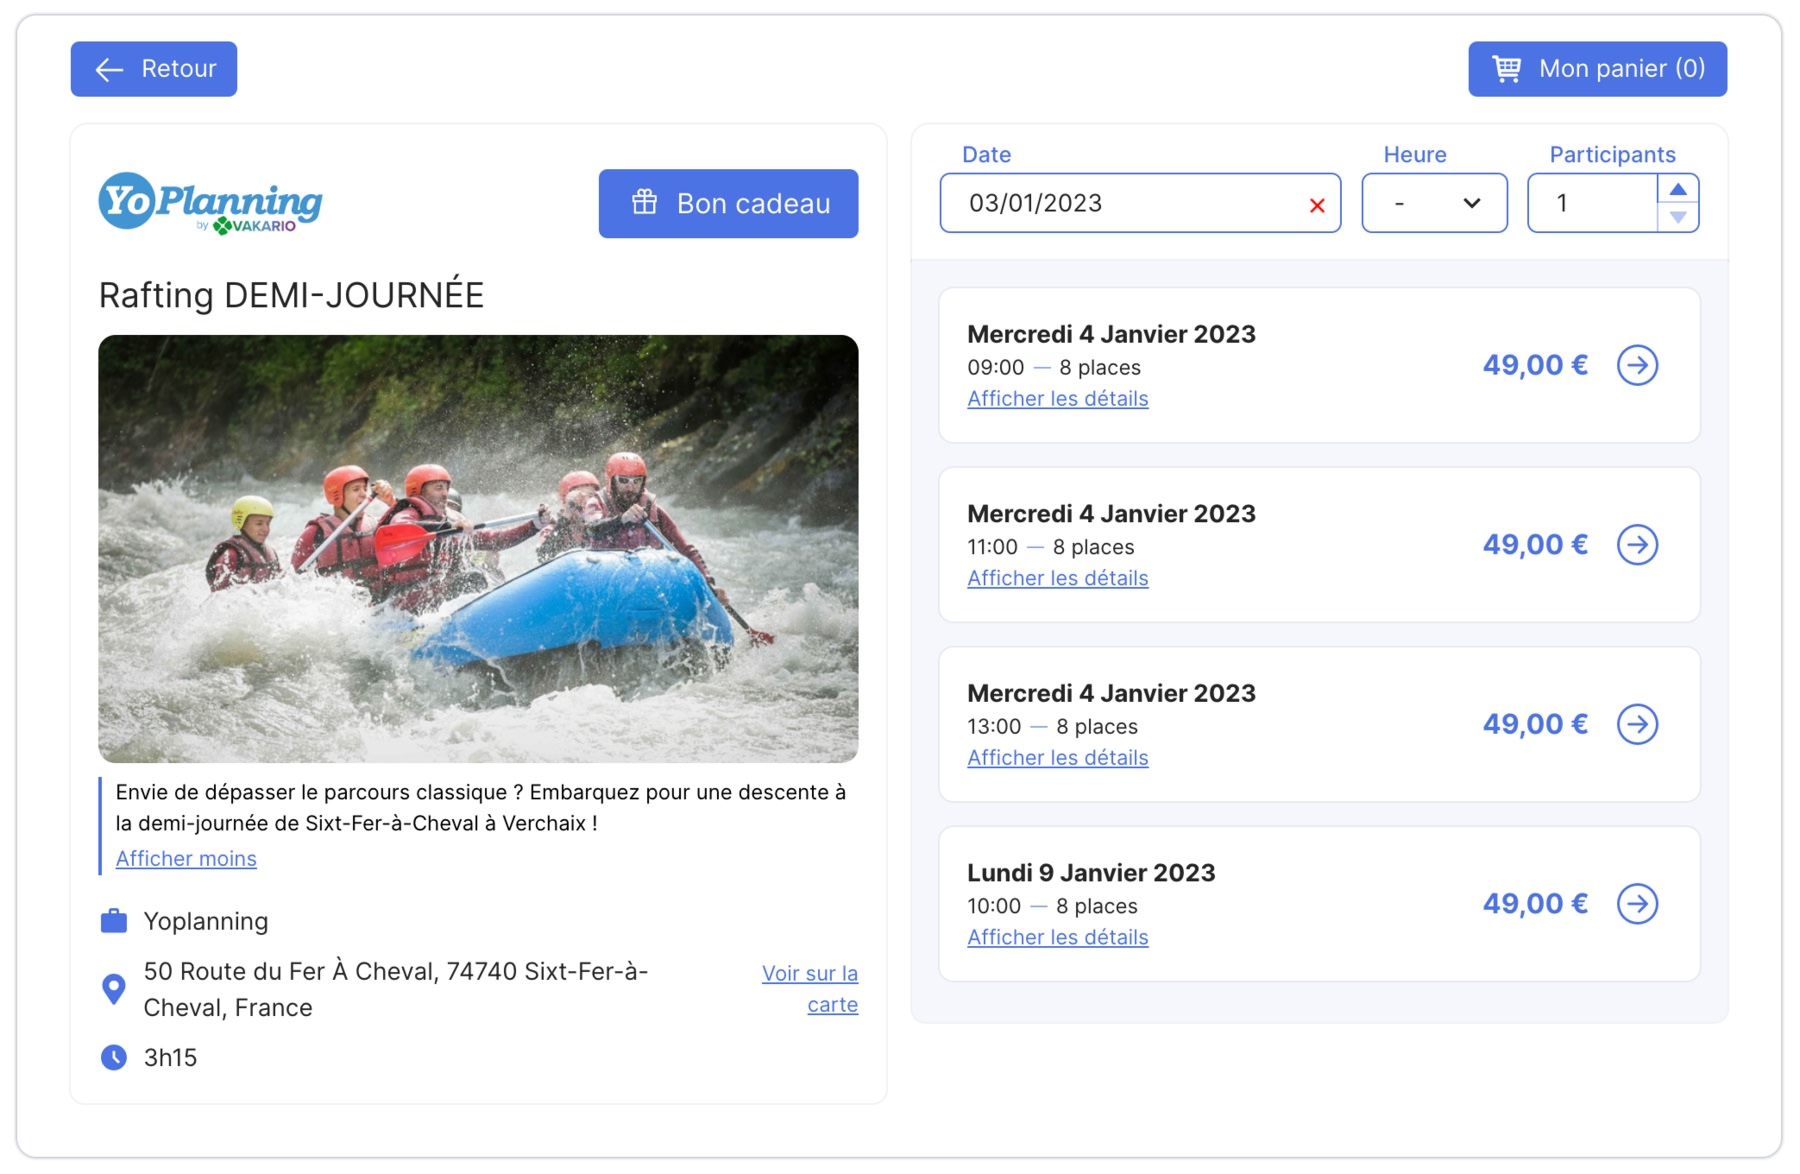Image resolution: width=1800 pixels, height=1174 pixels.
Task: Open Mon panier (0) cart
Action: [x=1597, y=69]
